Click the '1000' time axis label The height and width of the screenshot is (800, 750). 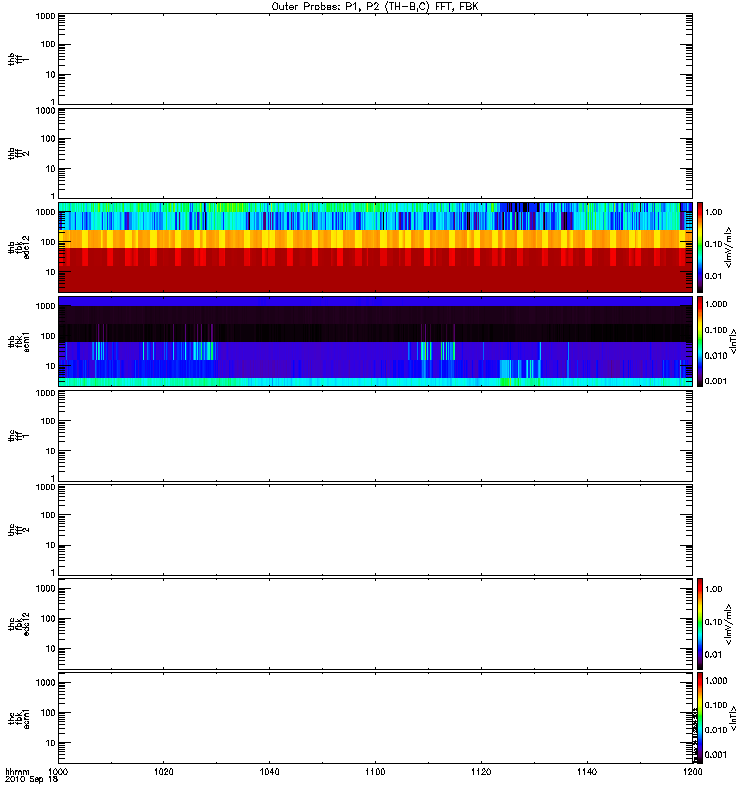point(58,772)
